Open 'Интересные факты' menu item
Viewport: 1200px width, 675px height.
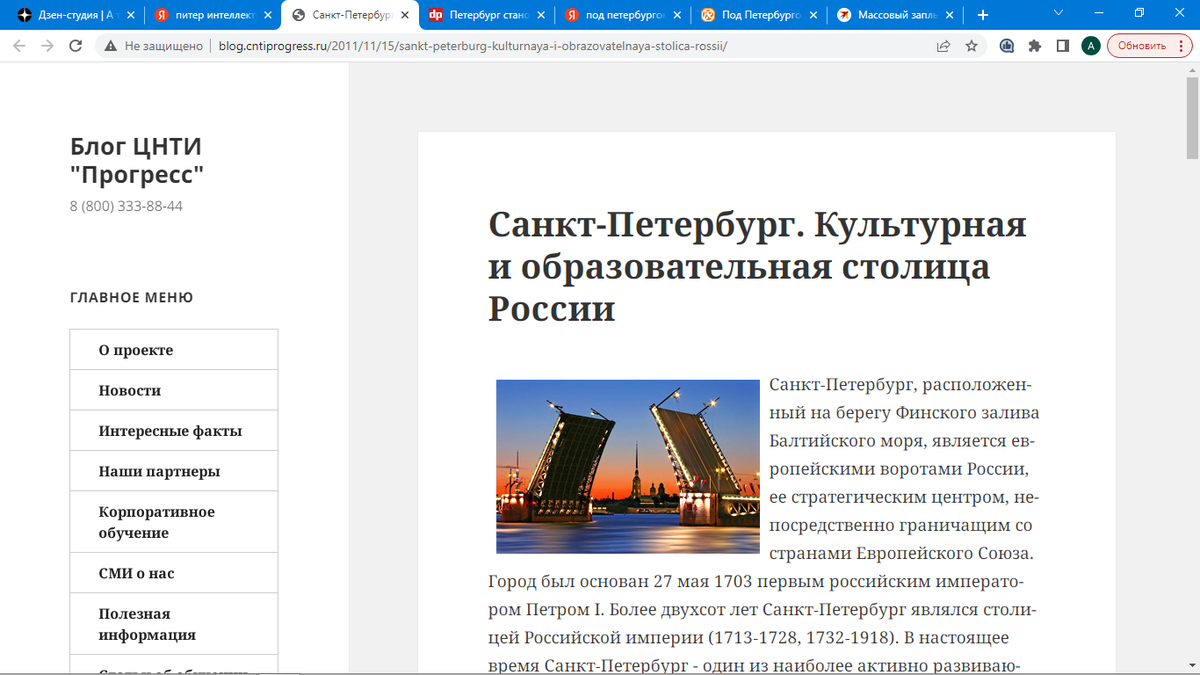click(174, 431)
